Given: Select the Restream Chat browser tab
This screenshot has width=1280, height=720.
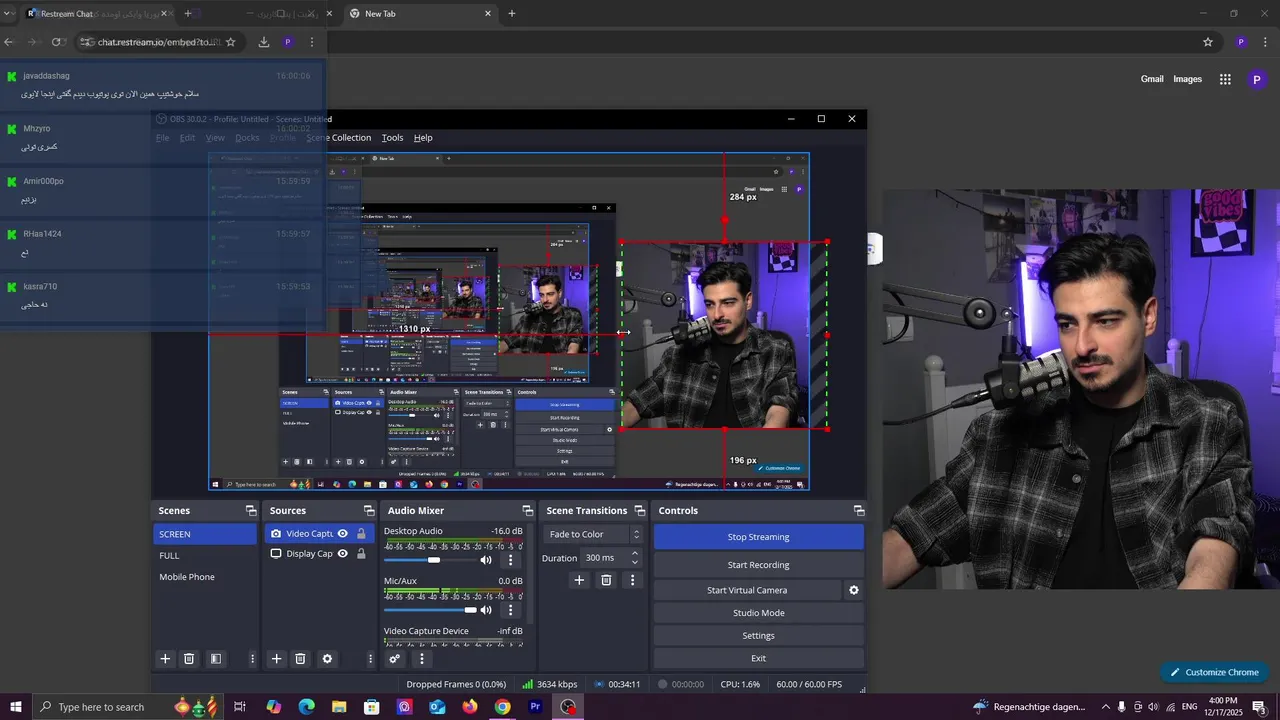Looking at the screenshot, I should tap(95, 14).
